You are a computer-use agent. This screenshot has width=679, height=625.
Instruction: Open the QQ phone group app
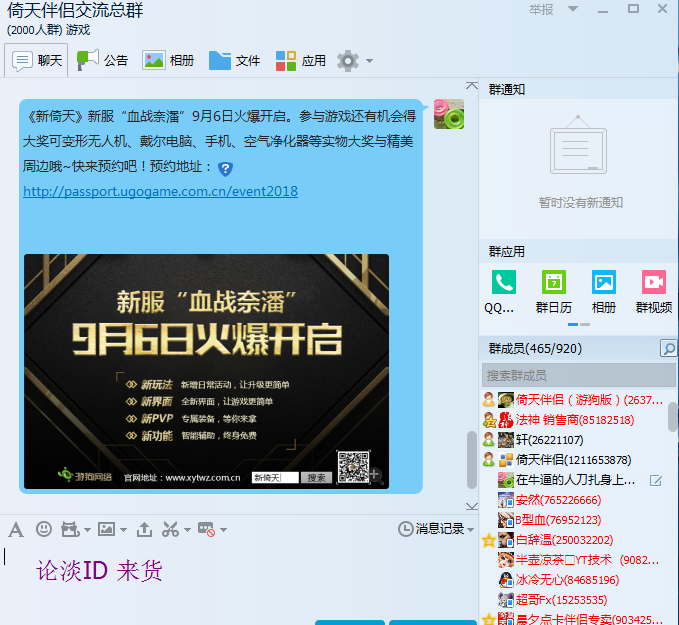tap(504, 282)
